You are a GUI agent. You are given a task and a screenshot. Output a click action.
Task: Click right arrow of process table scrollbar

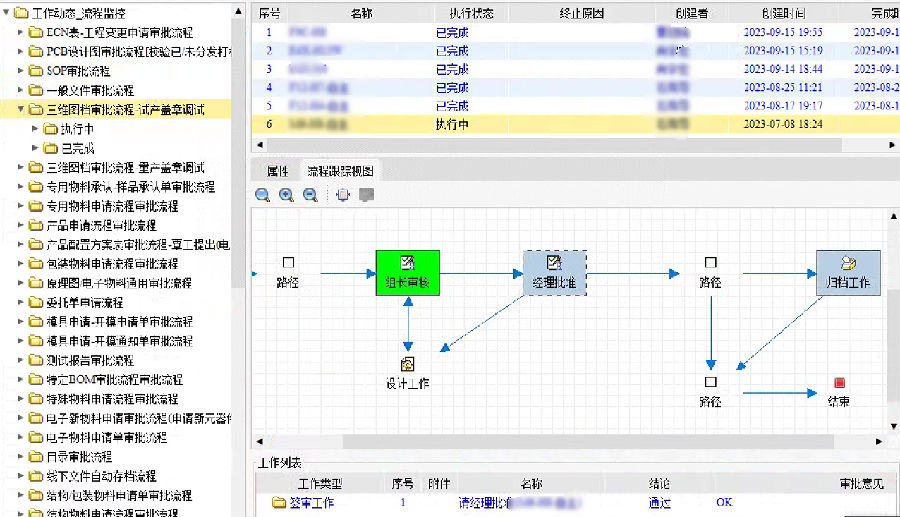tap(892, 145)
